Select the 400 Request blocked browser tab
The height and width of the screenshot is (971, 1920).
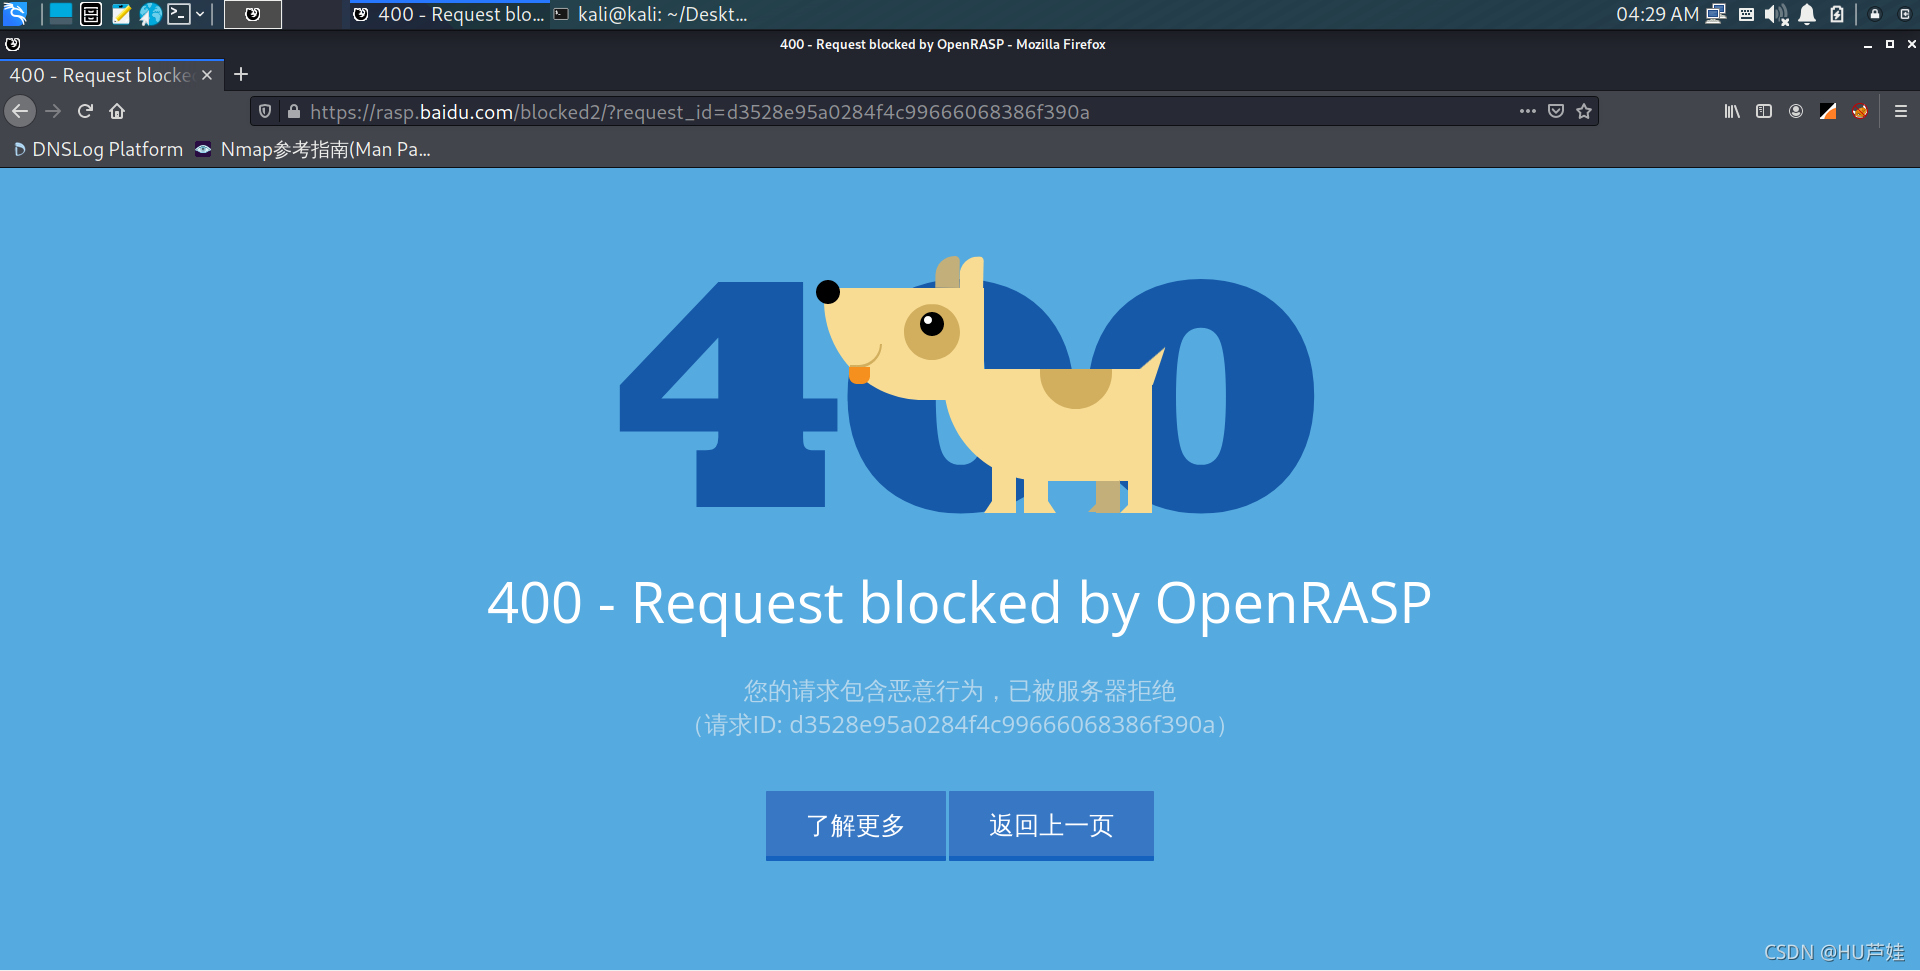click(x=100, y=74)
